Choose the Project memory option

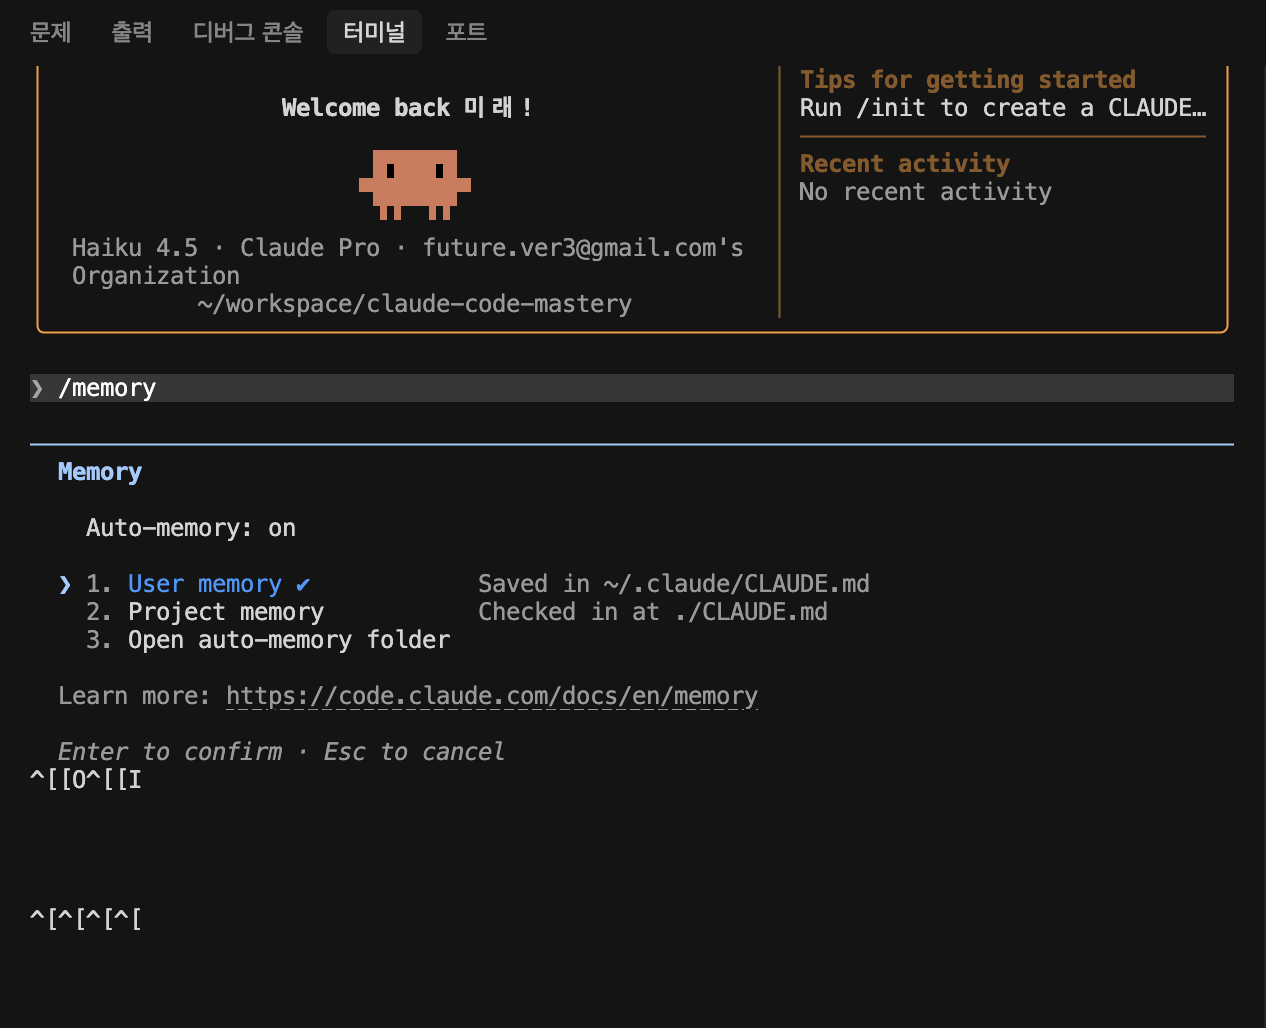pos(226,612)
